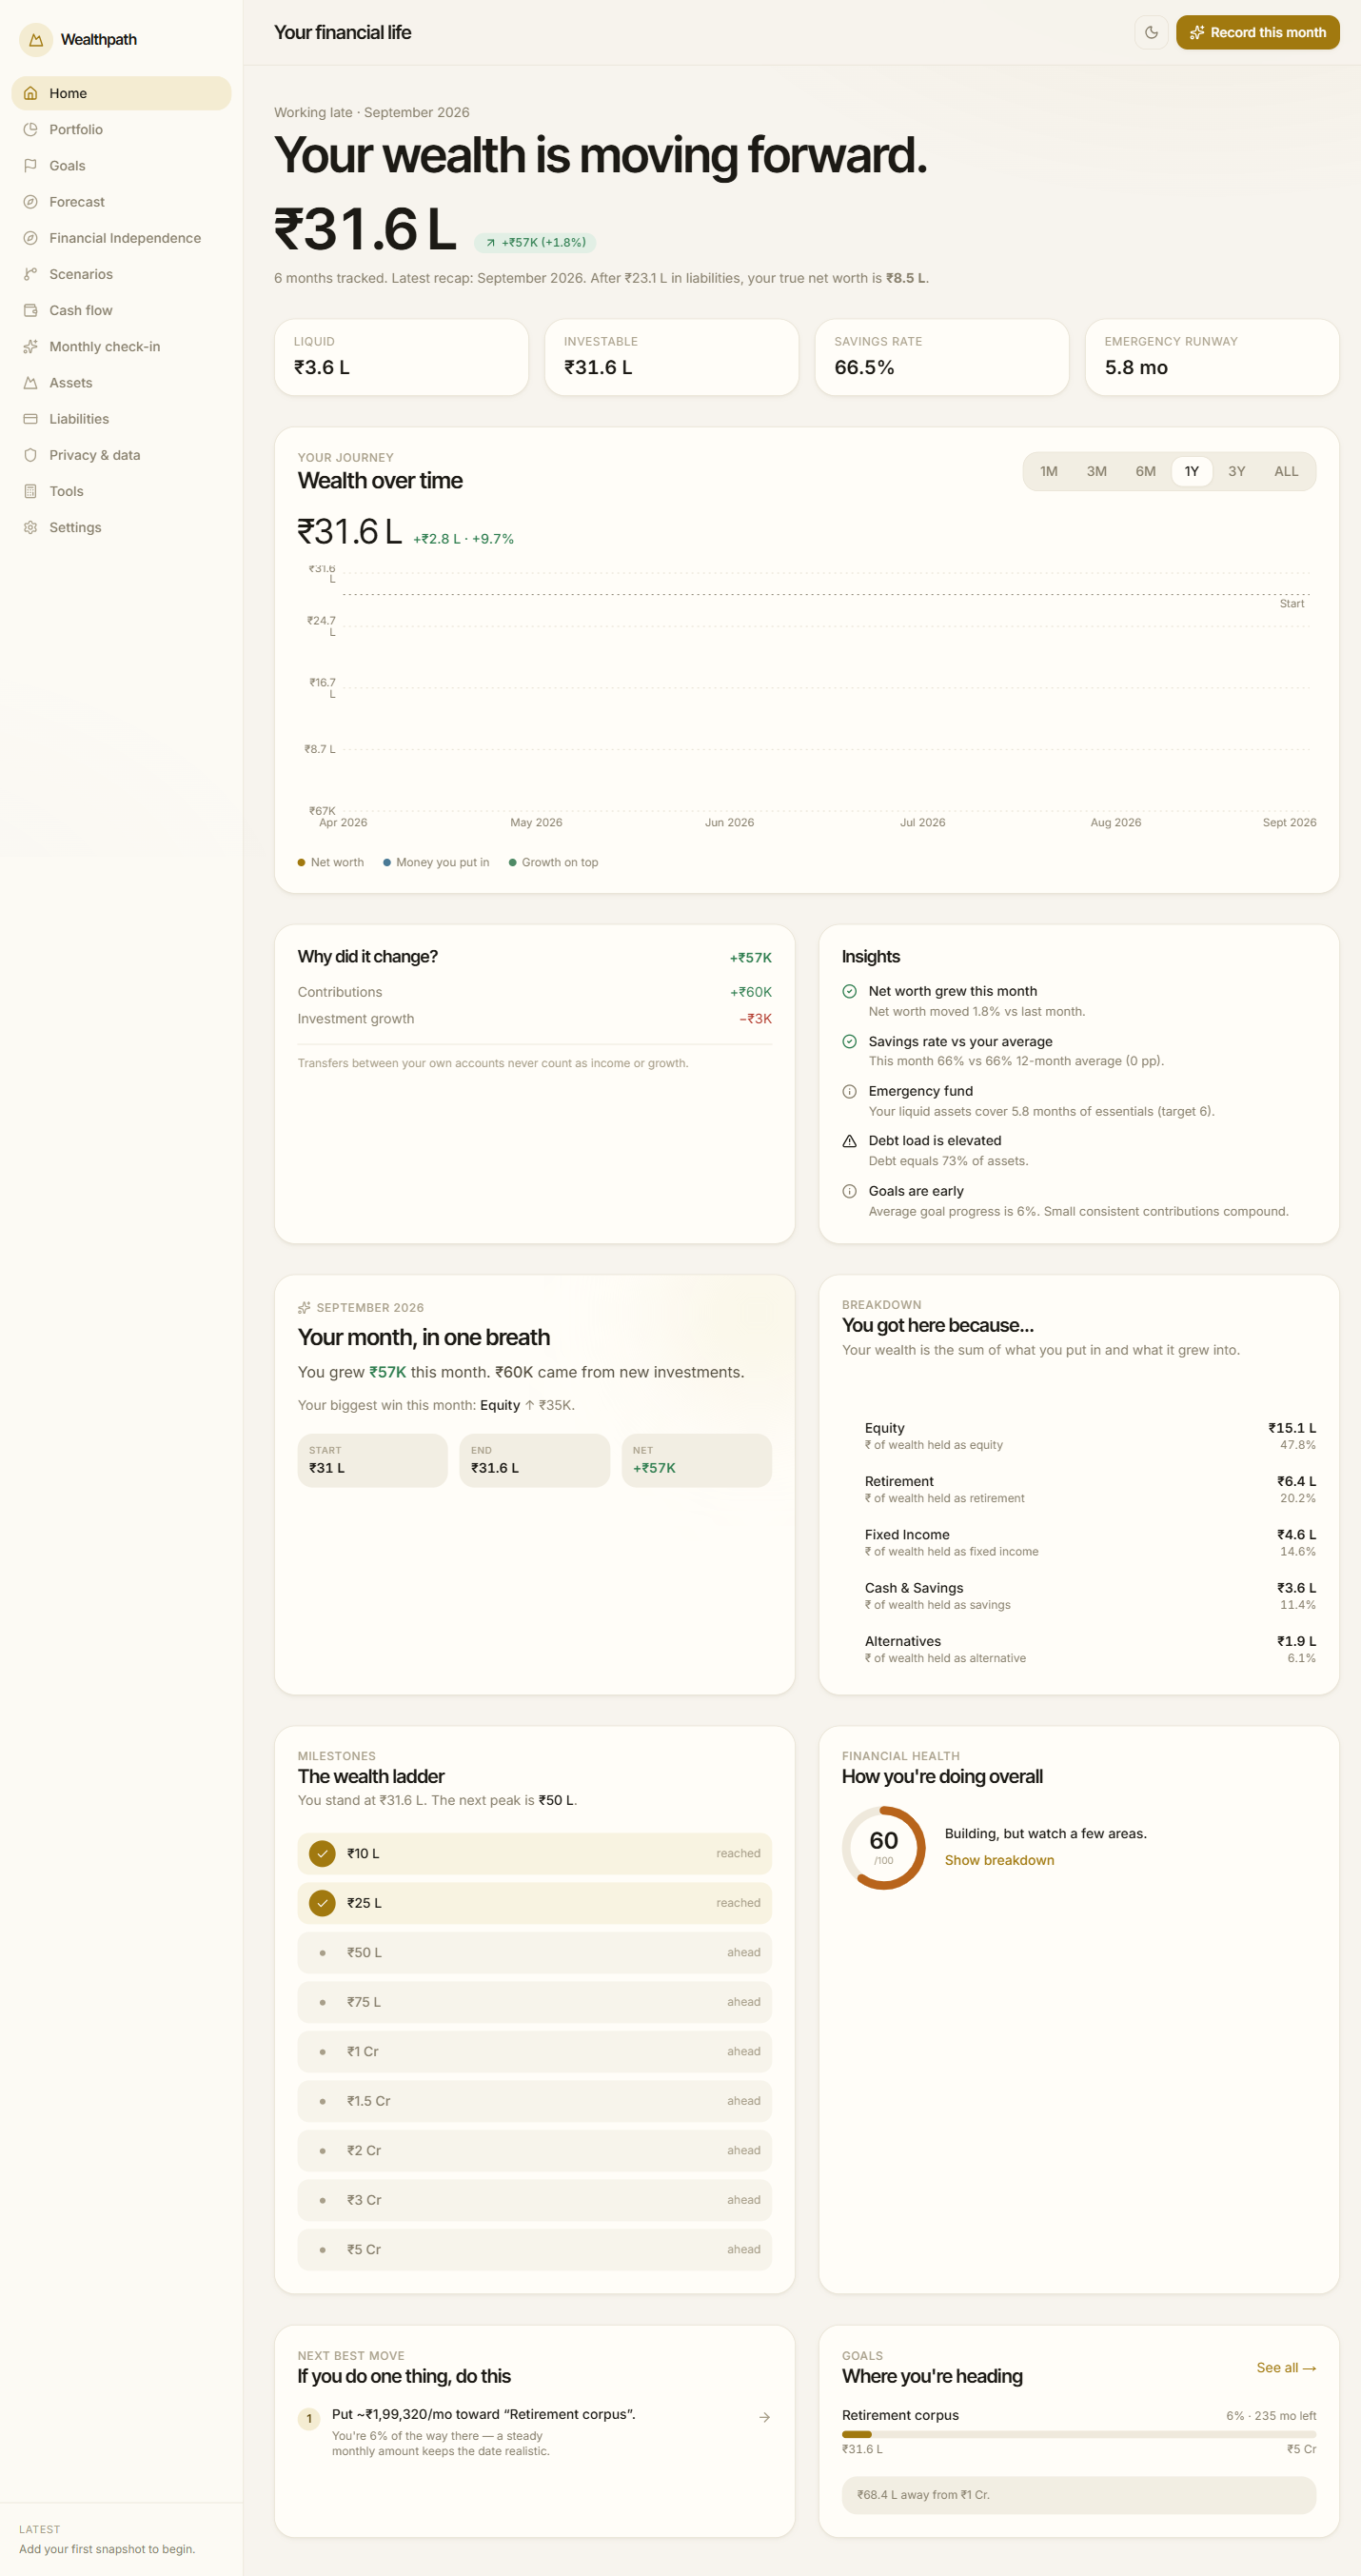Viewport: 1361px width, 2576px height.
Task: Toggle the Money you put in legend series
Action: 436,862
